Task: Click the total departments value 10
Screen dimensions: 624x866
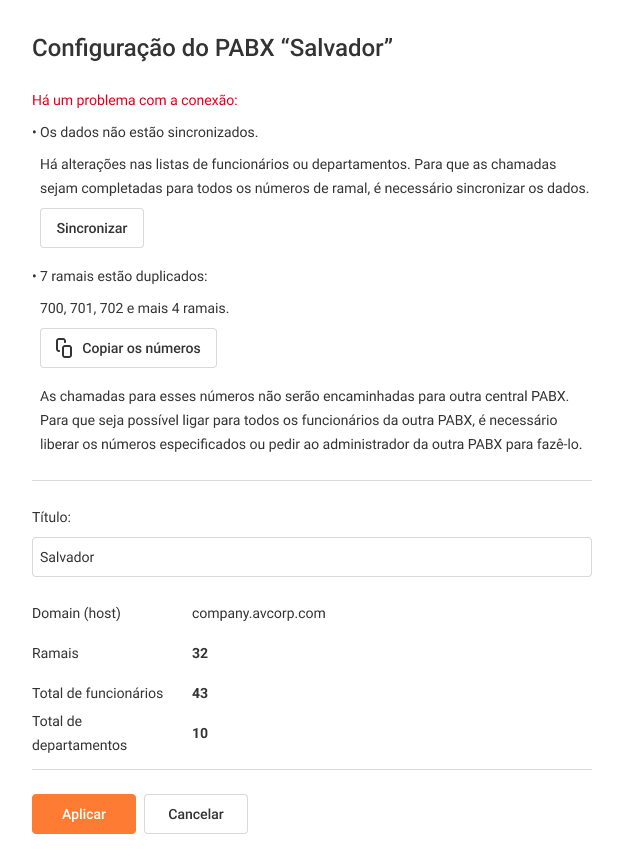Action: (200, 733)
